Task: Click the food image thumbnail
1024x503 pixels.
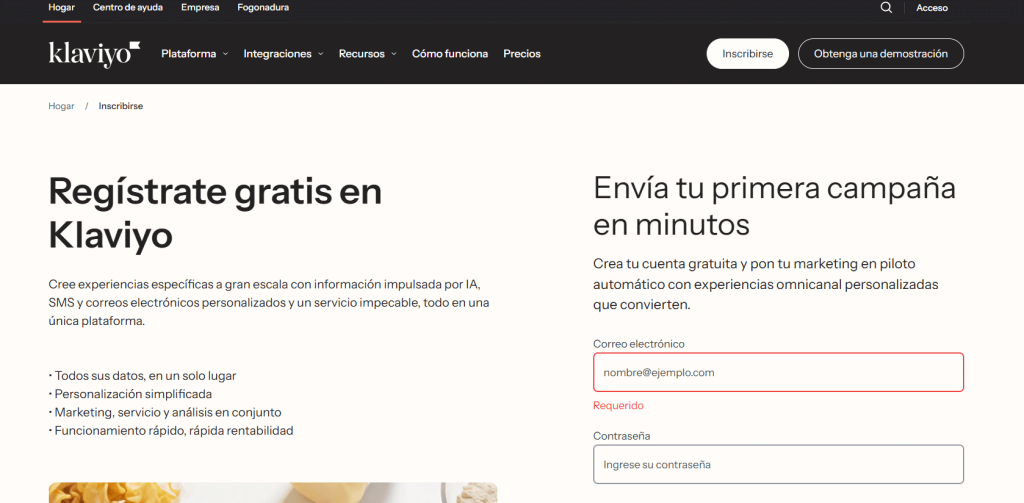Action: click(x=273, y=493)
